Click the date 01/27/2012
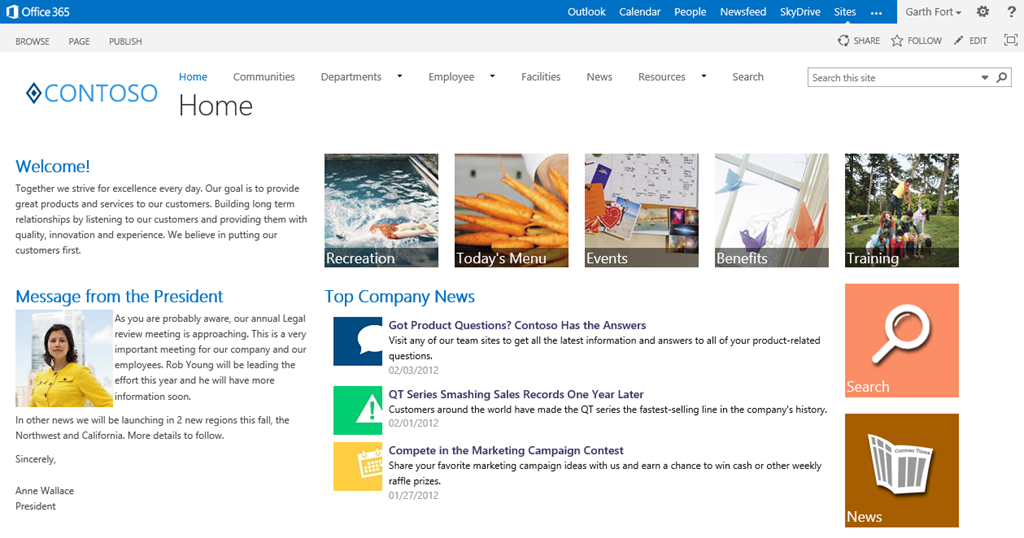Screen dimensions: 1024x538 pos(413,496)
